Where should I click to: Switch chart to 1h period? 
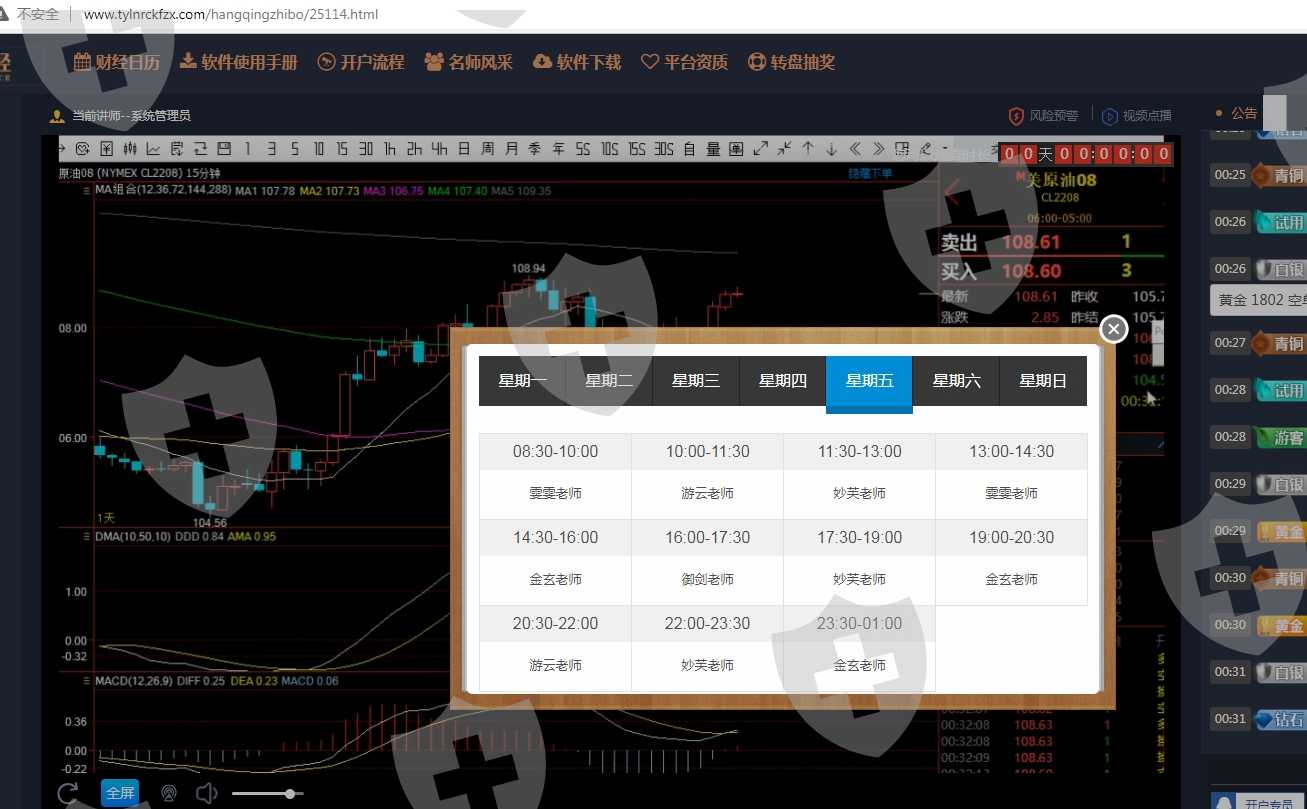tap(390, 149)
